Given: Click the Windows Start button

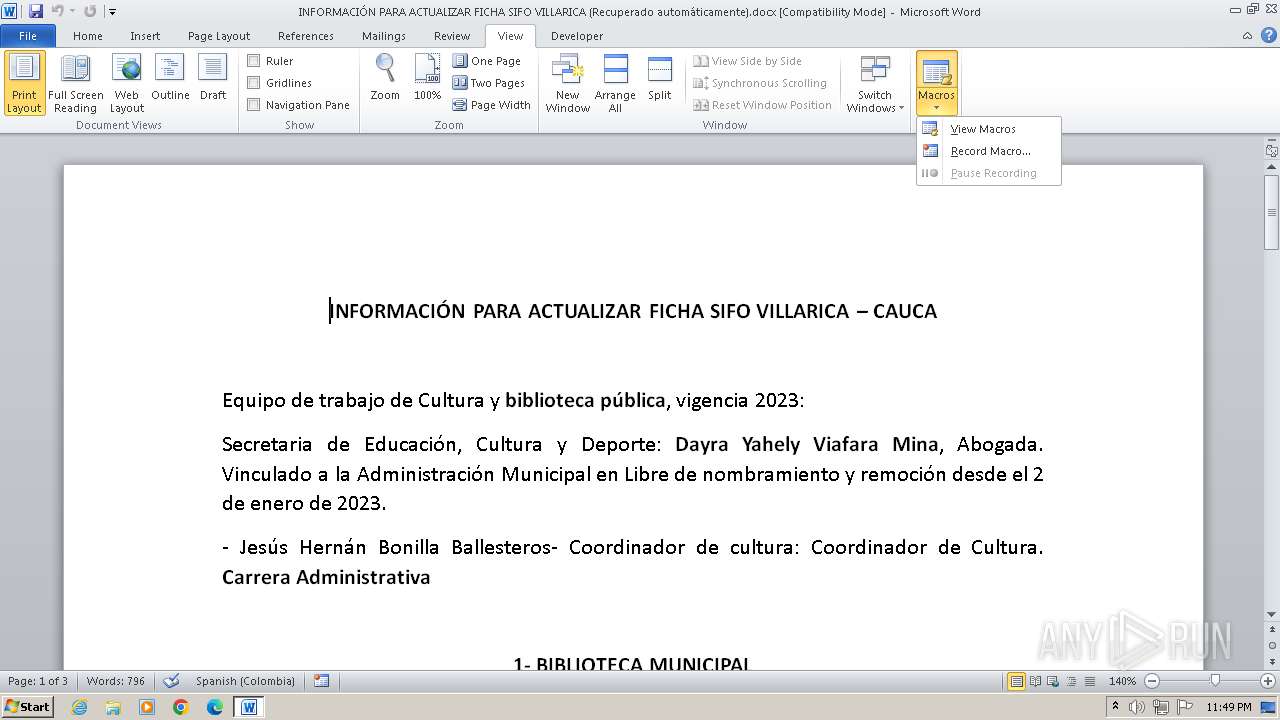Looking at the screenshot, I should point(27,707).
